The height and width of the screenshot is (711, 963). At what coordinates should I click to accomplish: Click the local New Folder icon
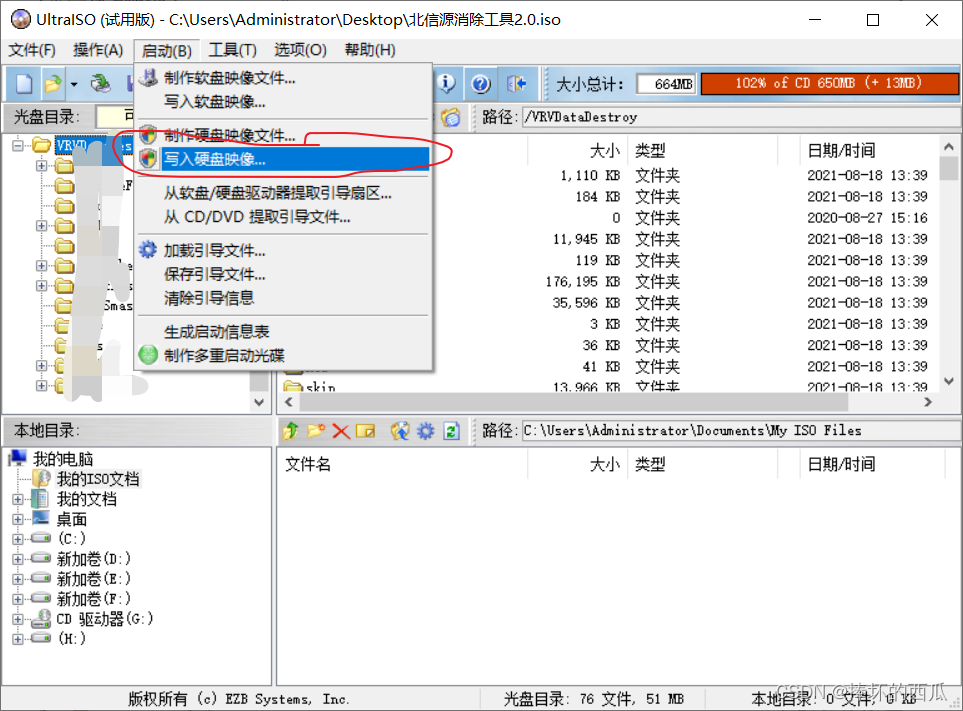[x=316, y=431]
